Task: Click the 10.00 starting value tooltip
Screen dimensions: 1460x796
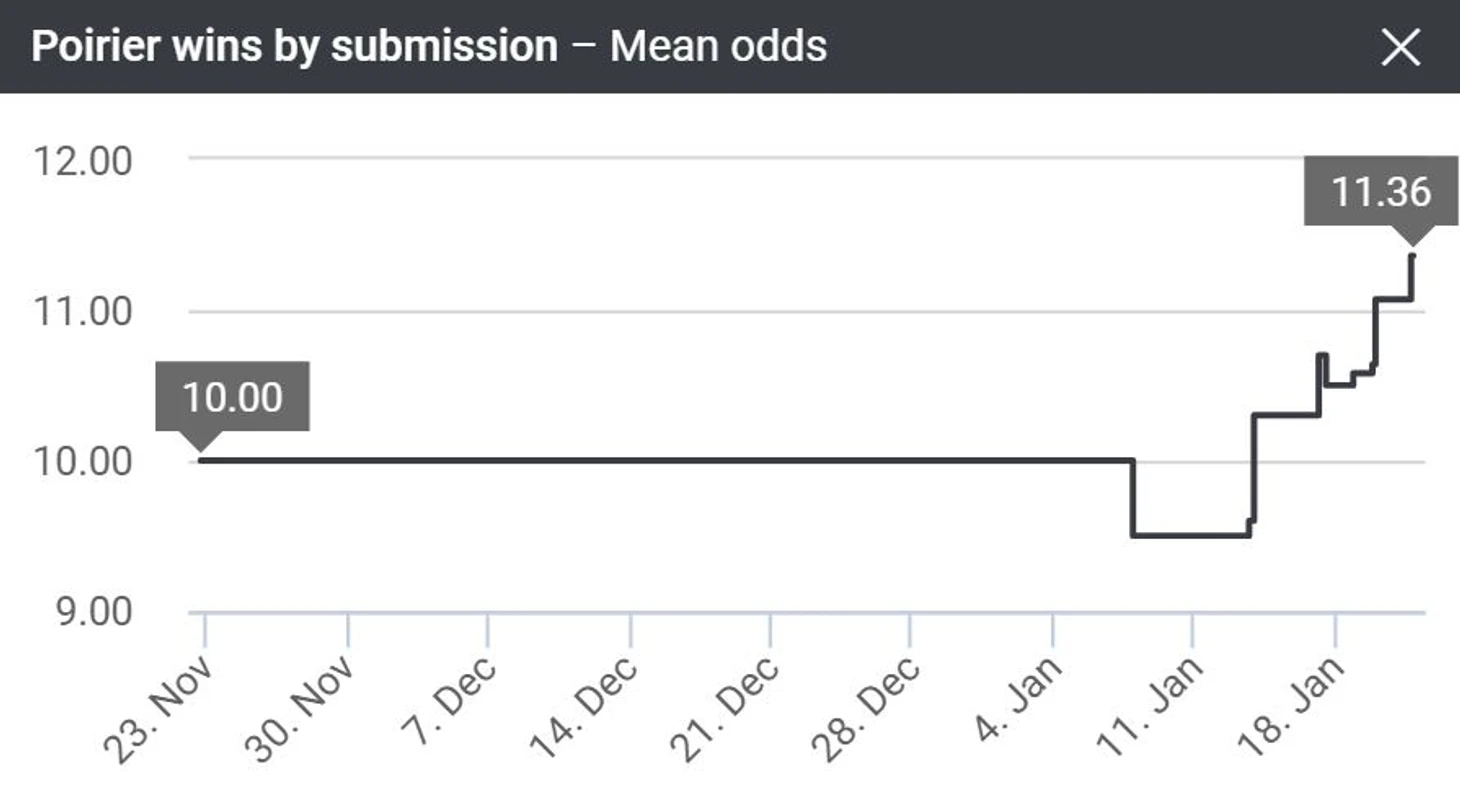Action: point(232,397)
